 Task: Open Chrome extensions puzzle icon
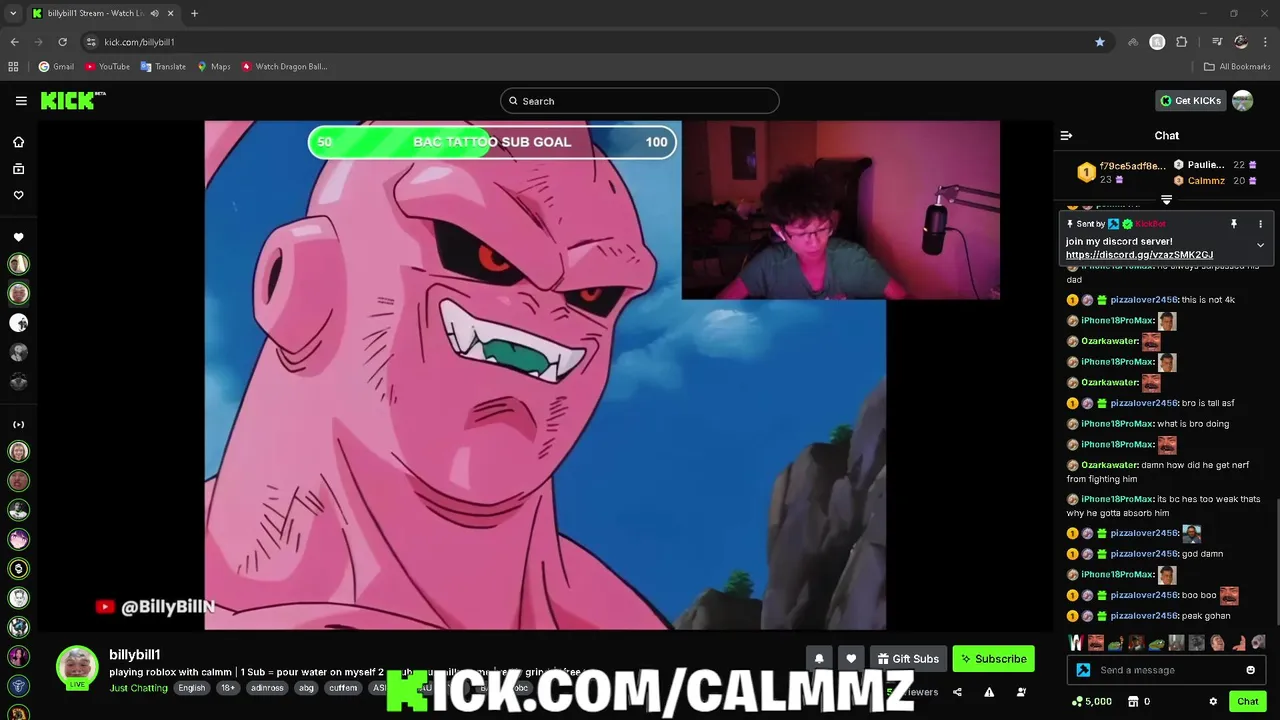(x=1182, y=42)
